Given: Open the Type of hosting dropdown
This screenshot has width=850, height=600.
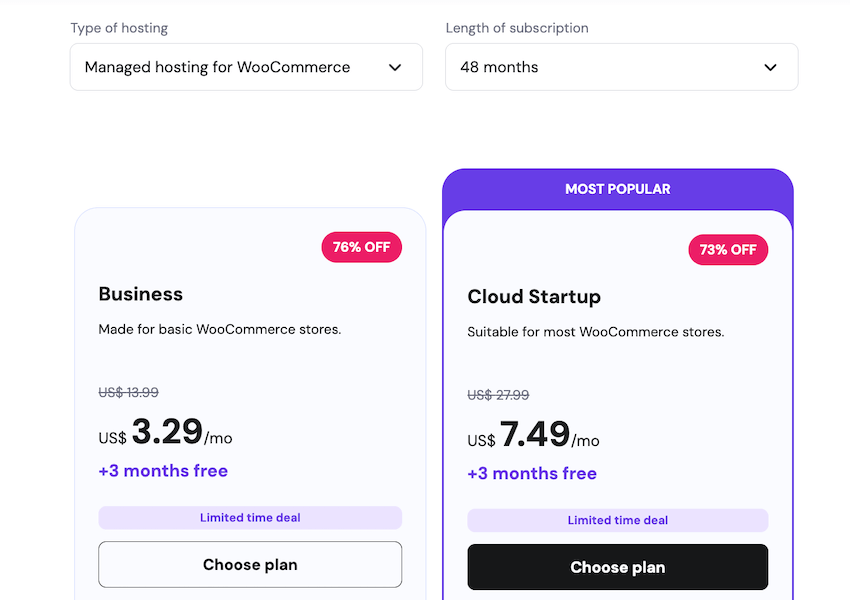Looking at the screenshot, I should tap(245, 67).
